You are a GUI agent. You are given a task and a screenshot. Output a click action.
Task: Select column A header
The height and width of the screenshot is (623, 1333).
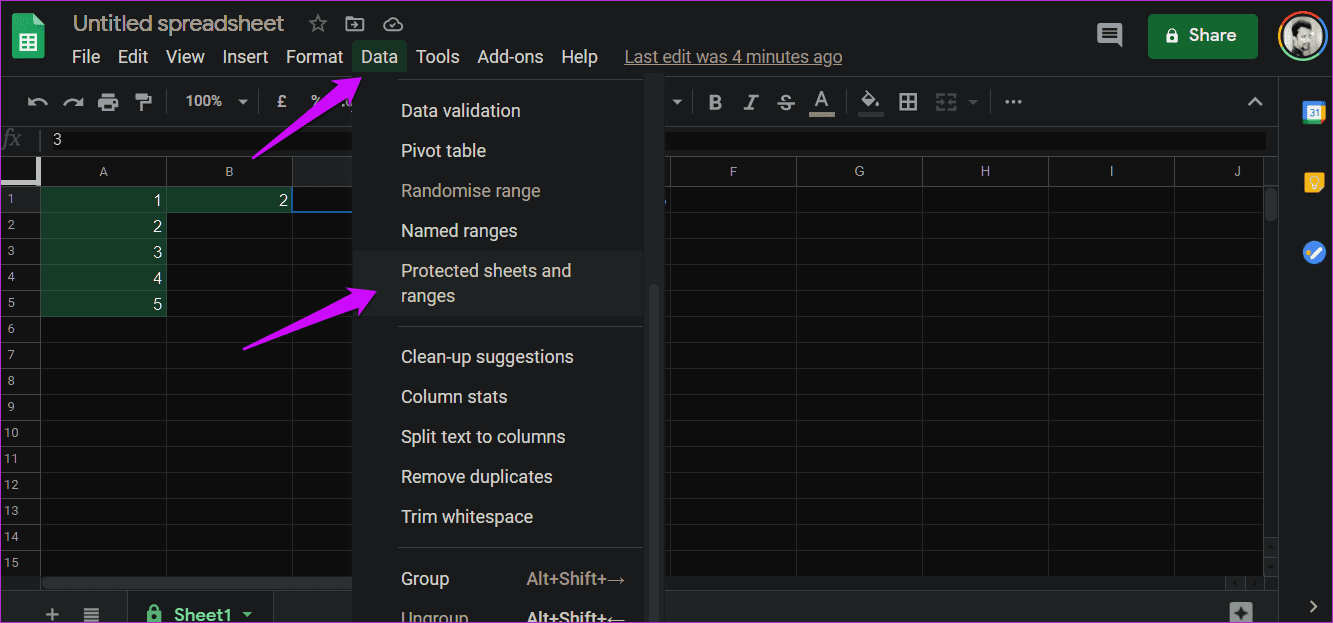point(104,172)
